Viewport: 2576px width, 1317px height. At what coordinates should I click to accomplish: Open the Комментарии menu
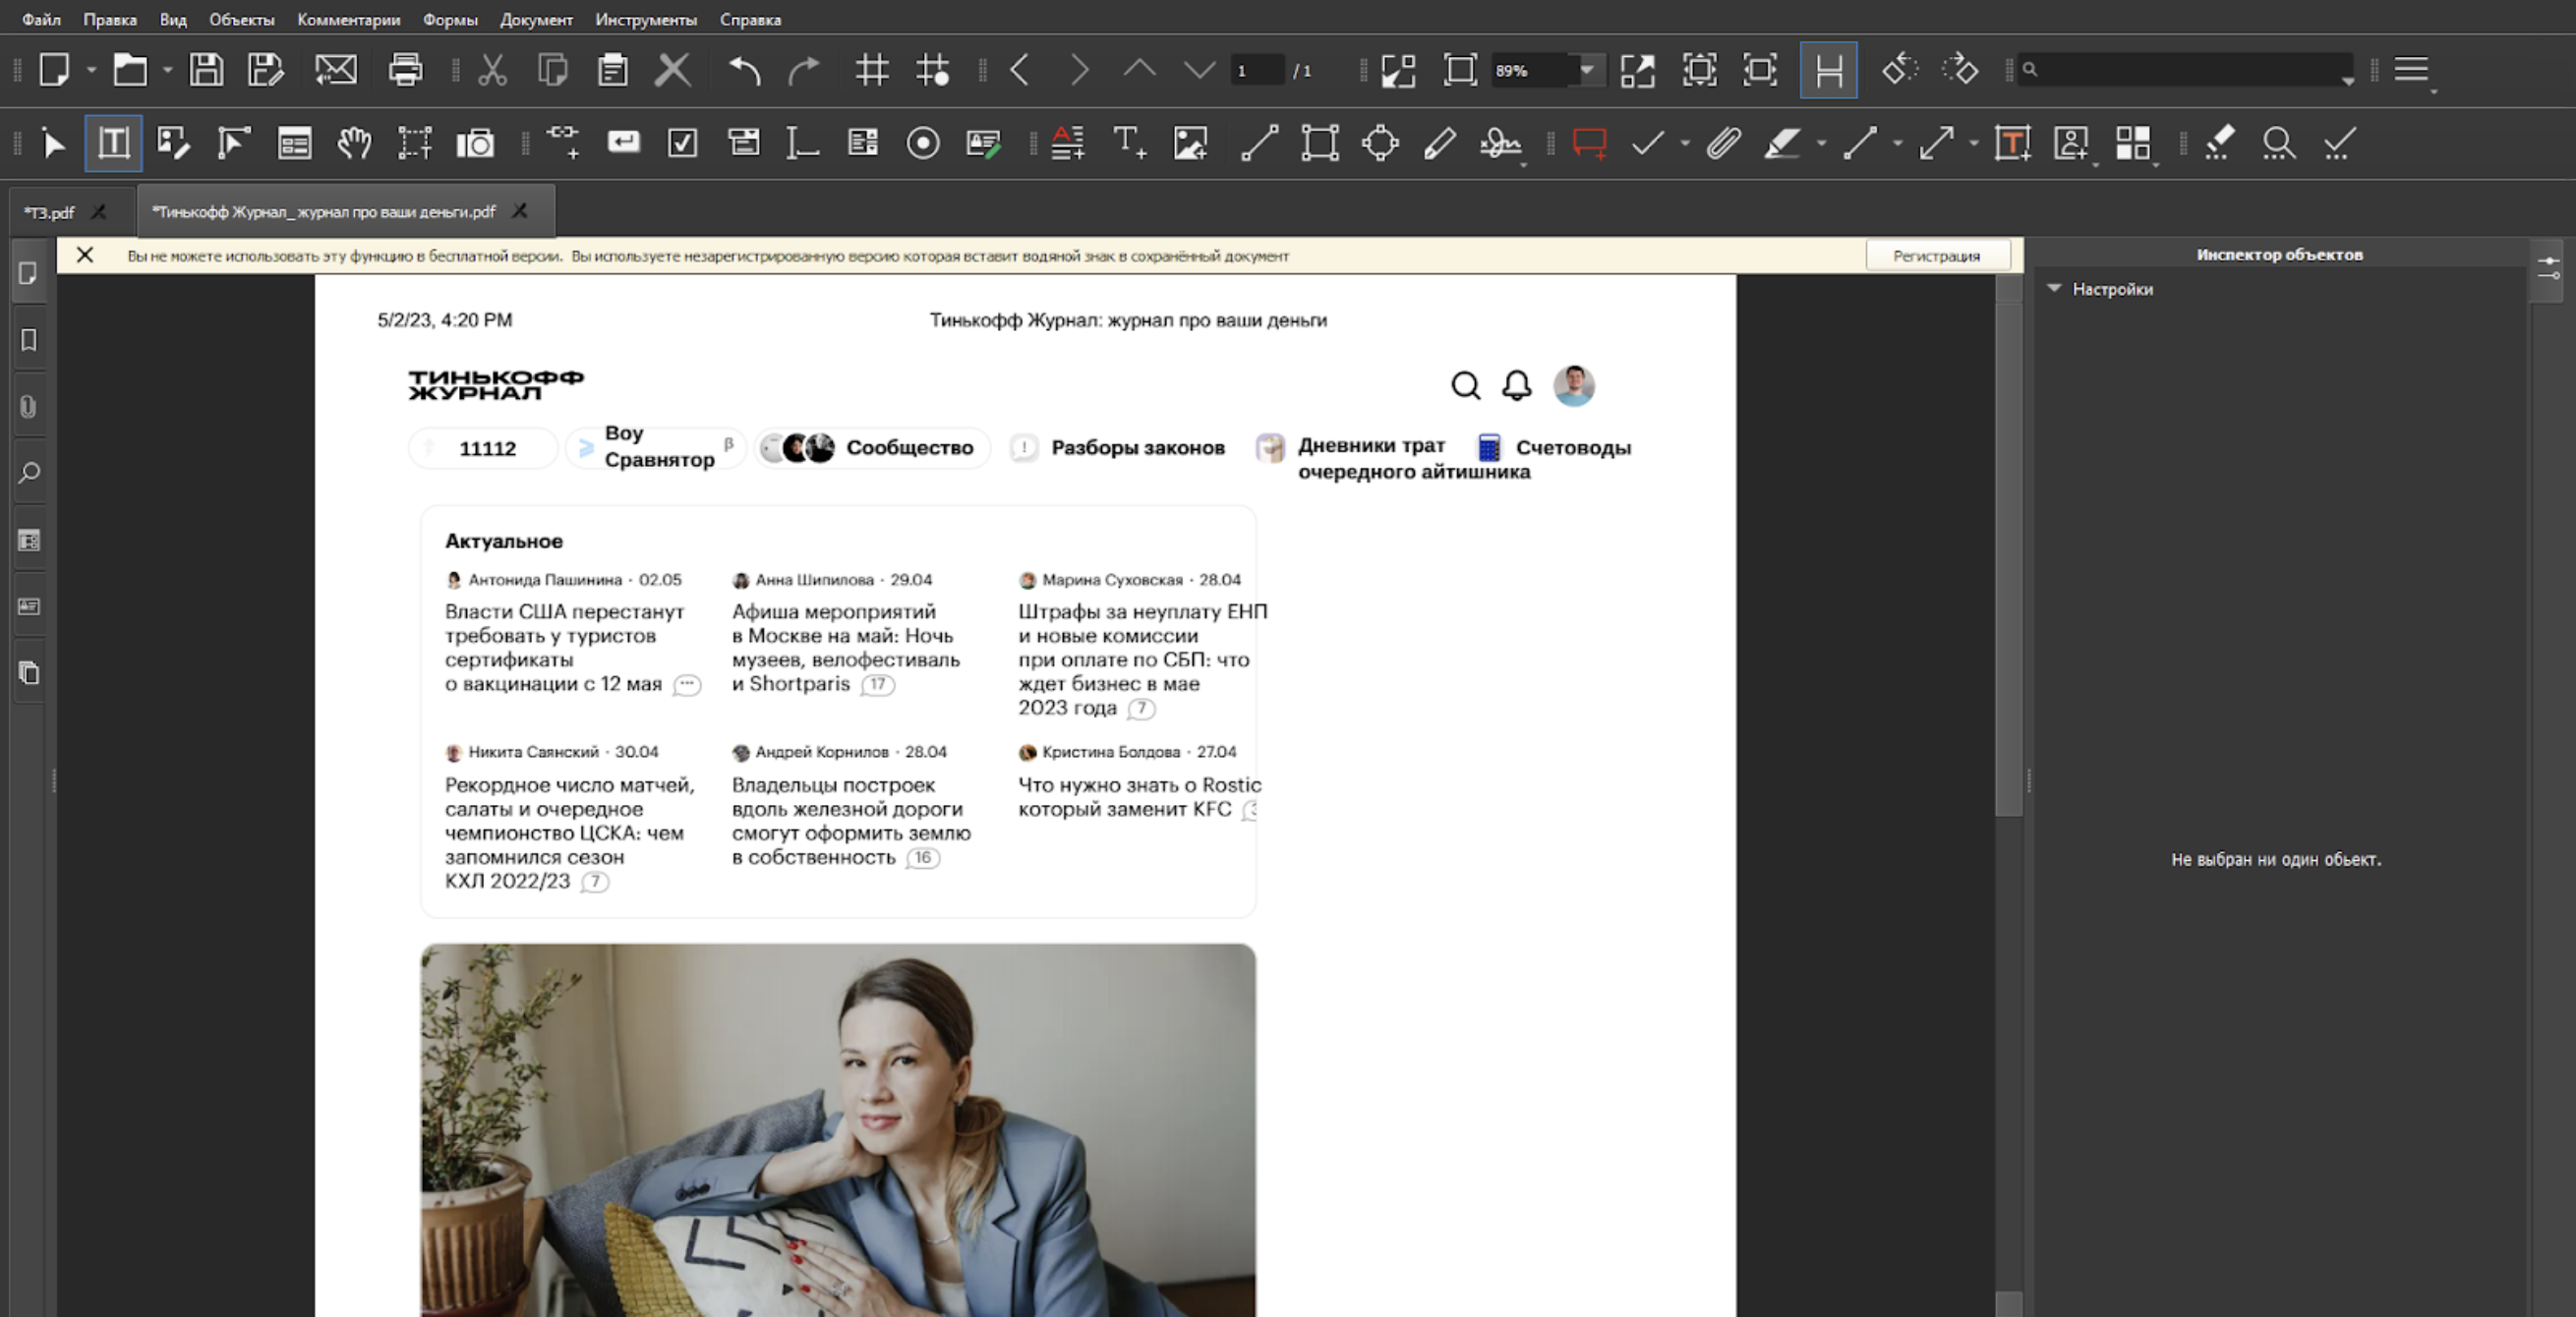pos(348,19)
